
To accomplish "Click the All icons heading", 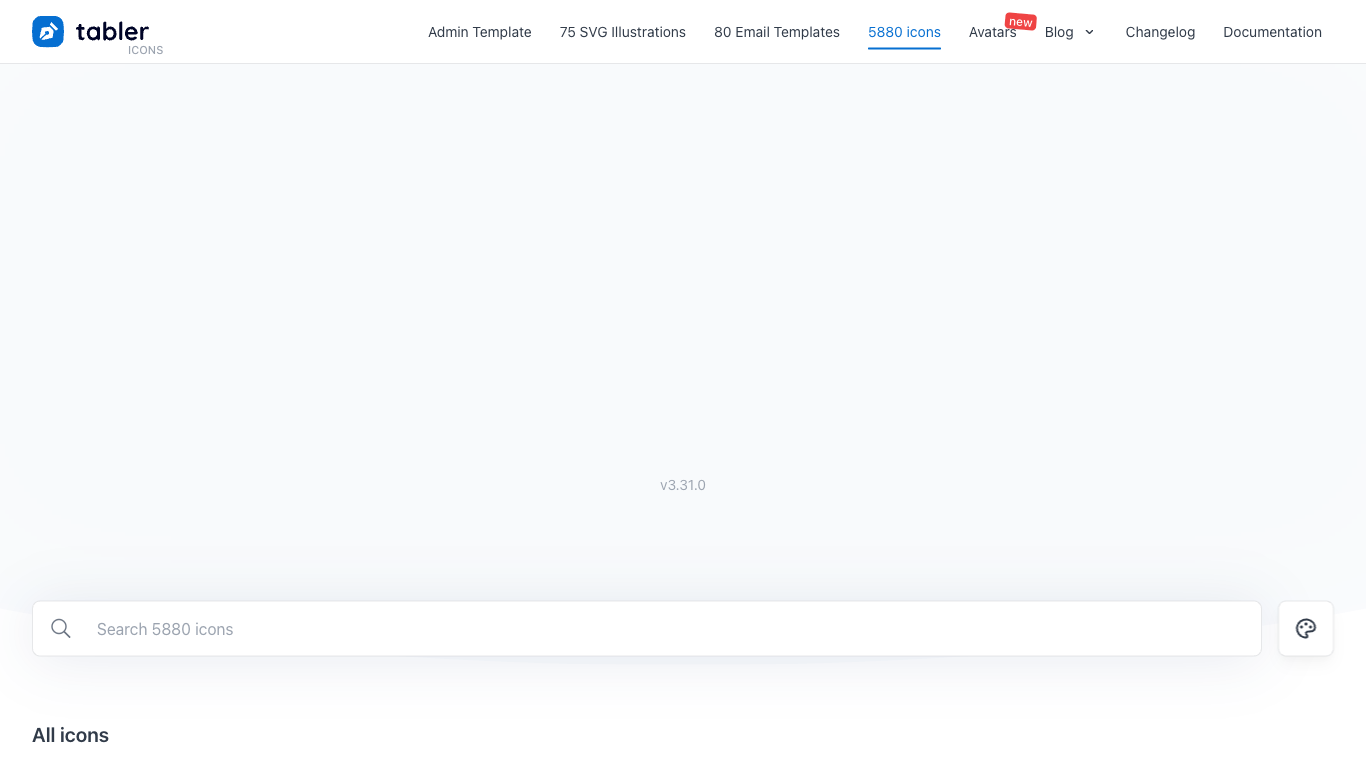I will pos(70,735).
